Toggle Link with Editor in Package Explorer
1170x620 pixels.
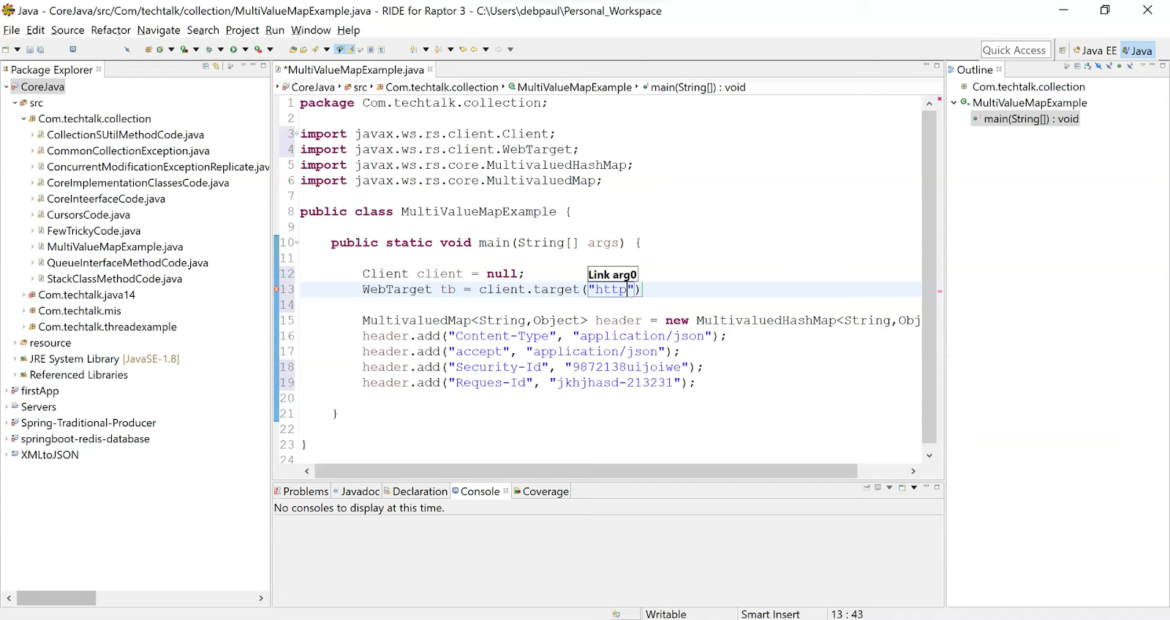[x=216, y=66]
